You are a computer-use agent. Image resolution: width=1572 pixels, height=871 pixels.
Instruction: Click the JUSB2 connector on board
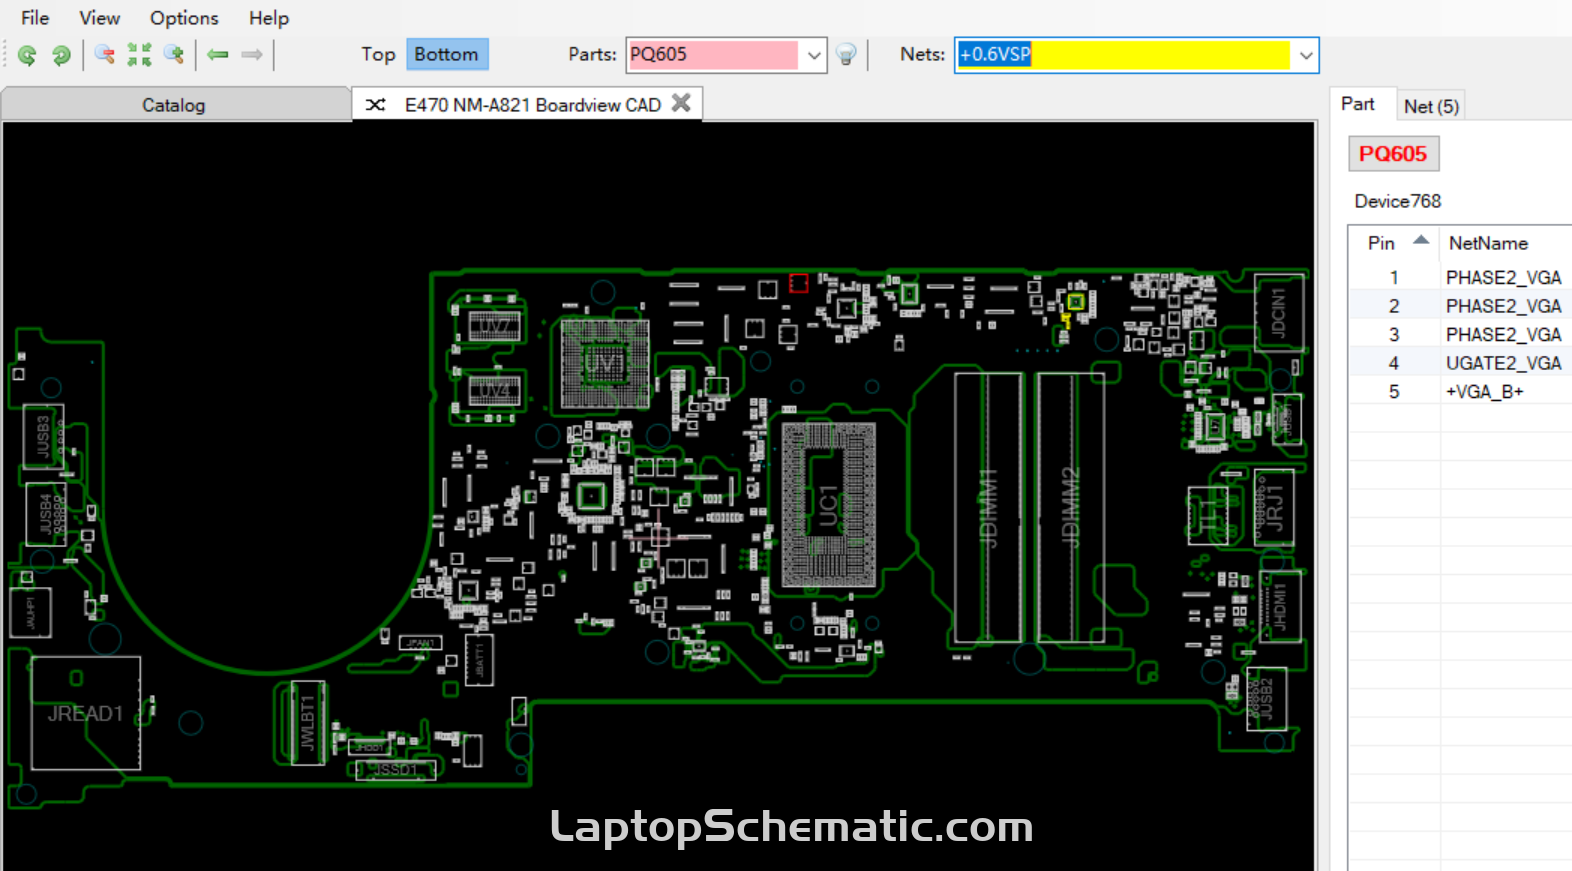1266,697
